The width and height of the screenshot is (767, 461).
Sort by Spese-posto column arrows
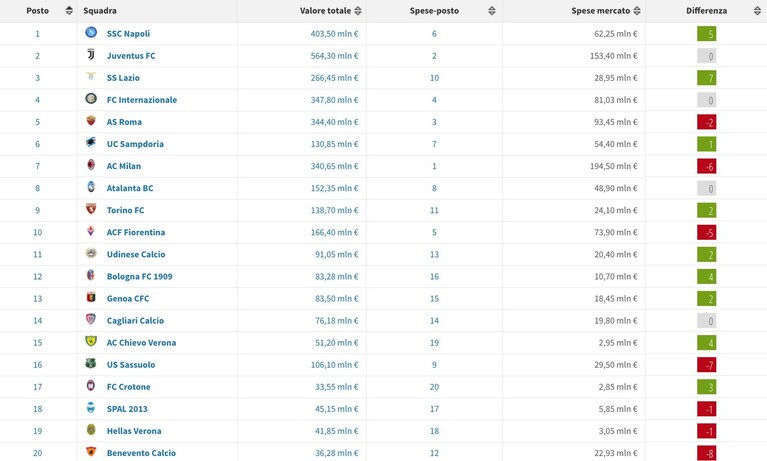492,11
